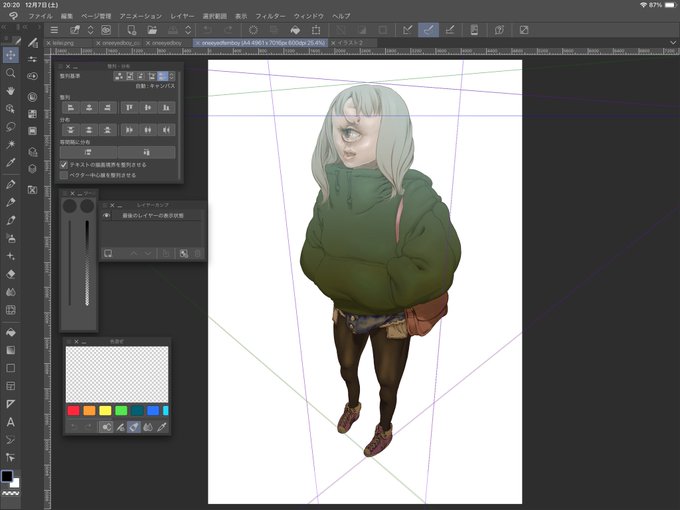Open the hamburger menu in command bar
The image size is (680, 510).
pos(54,30)
